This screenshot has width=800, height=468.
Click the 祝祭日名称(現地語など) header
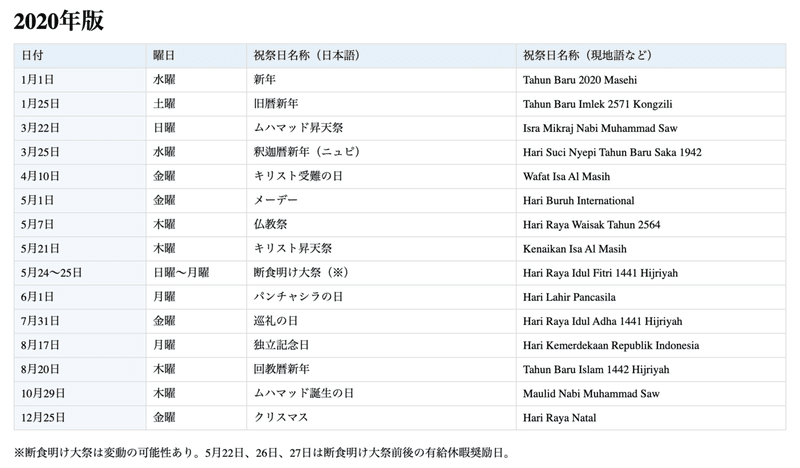point(651,55)
